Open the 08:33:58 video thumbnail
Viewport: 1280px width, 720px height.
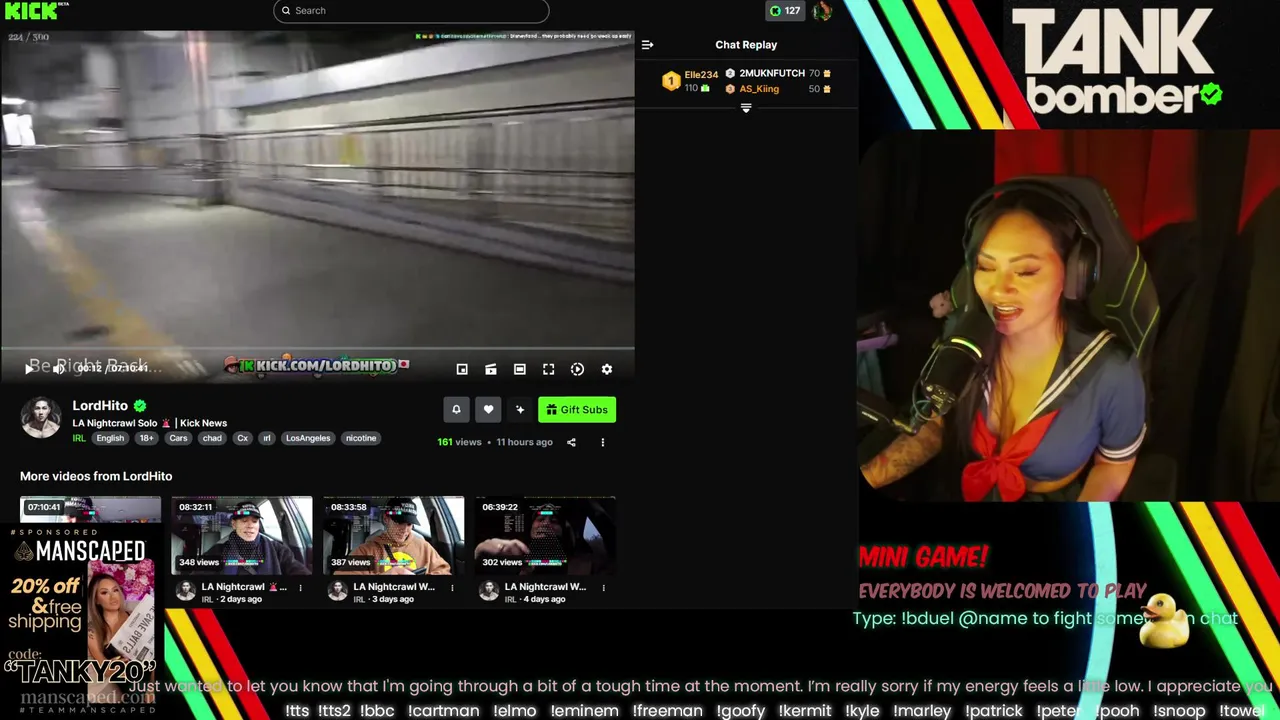pyautogui.click(x=393, y=535)
